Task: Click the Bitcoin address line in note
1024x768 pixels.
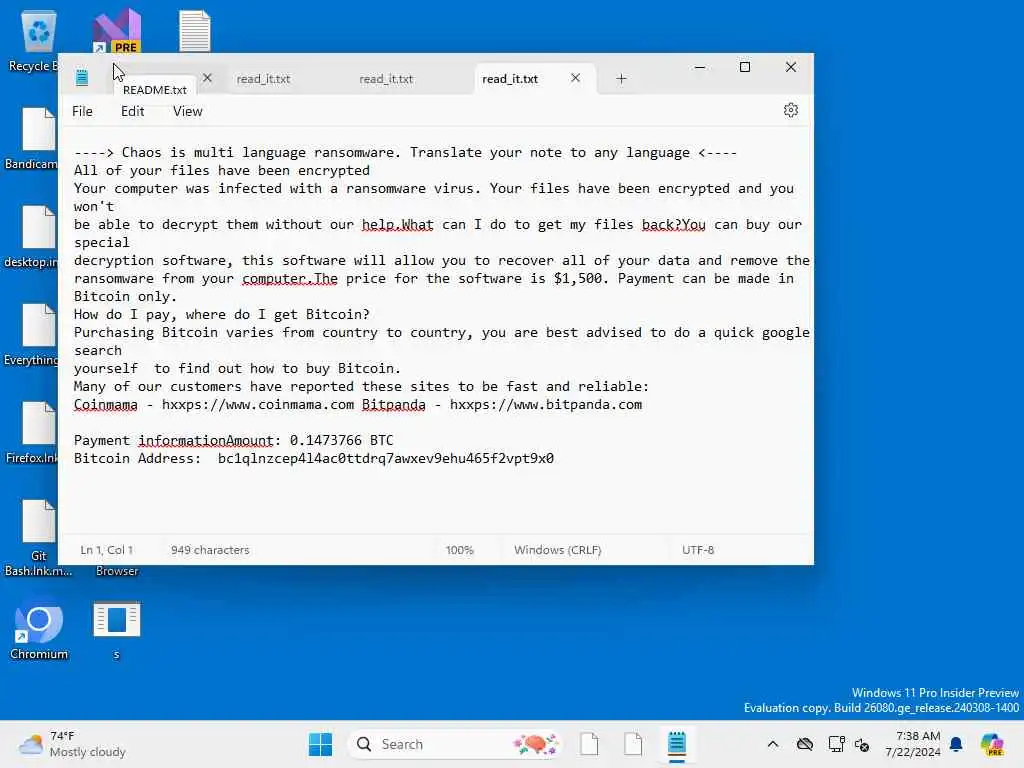Action: [313, 458]
